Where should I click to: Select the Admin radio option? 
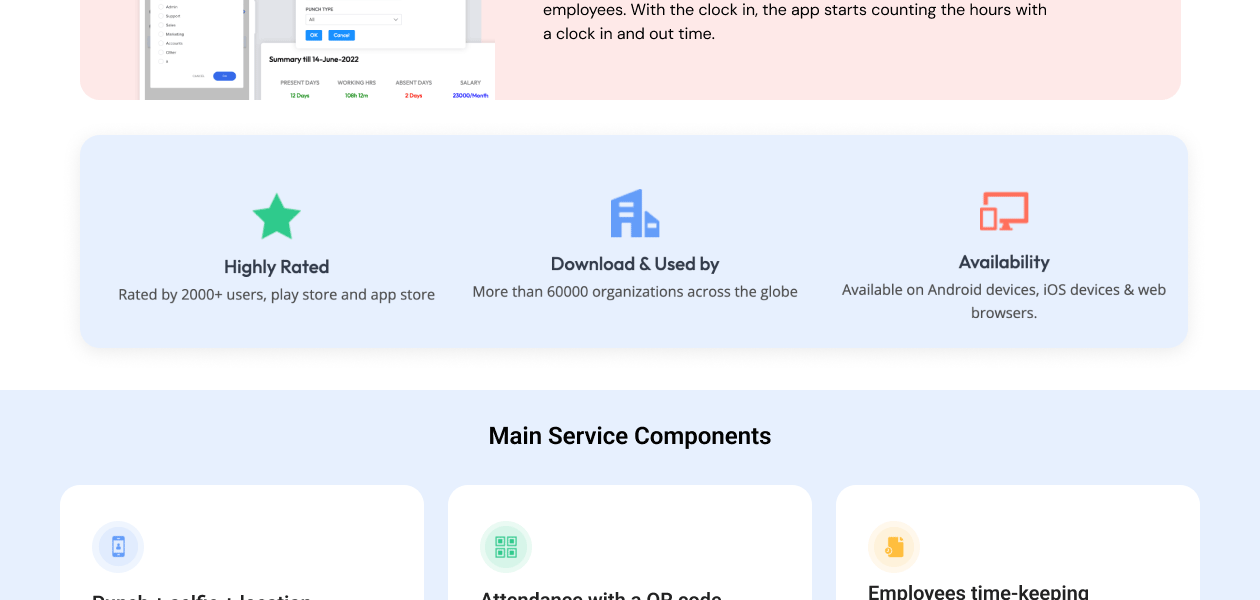(x=159, y=6)
